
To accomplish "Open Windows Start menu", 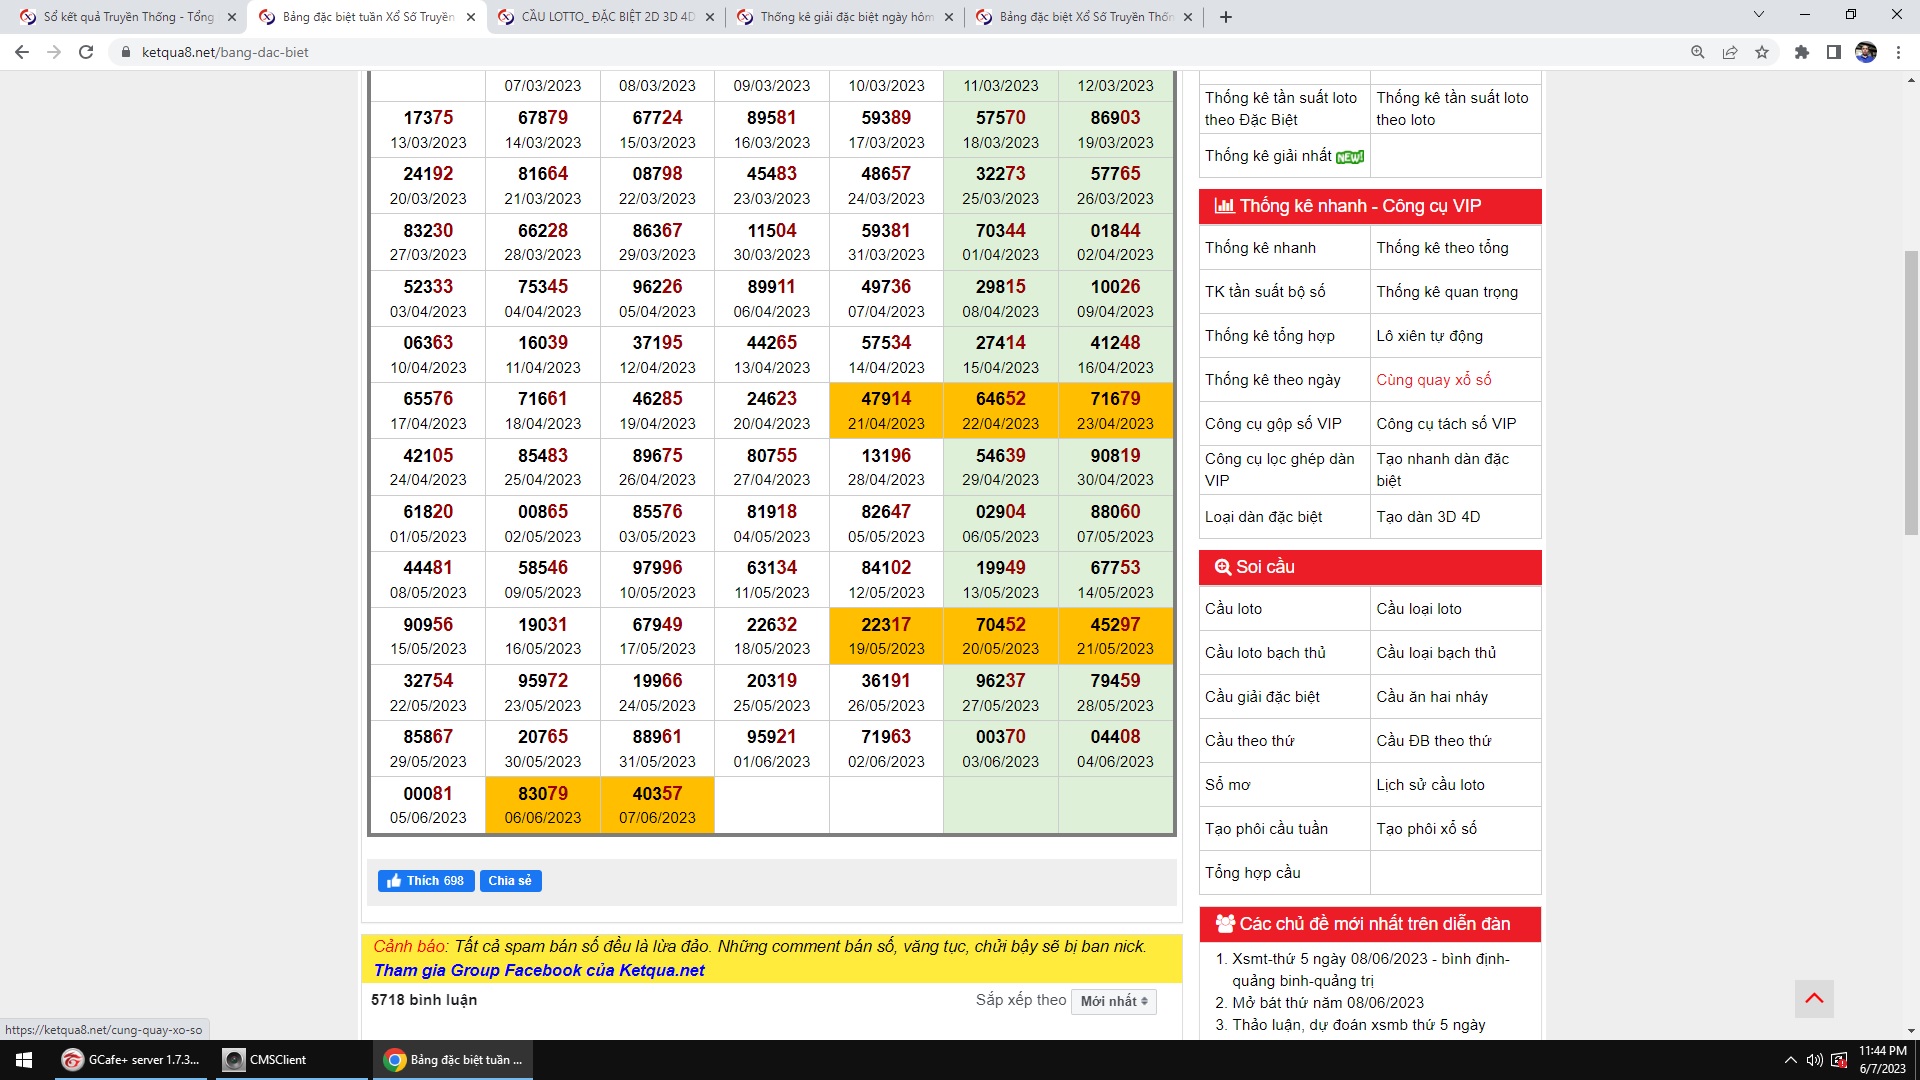I will [x=24, y=1060].
